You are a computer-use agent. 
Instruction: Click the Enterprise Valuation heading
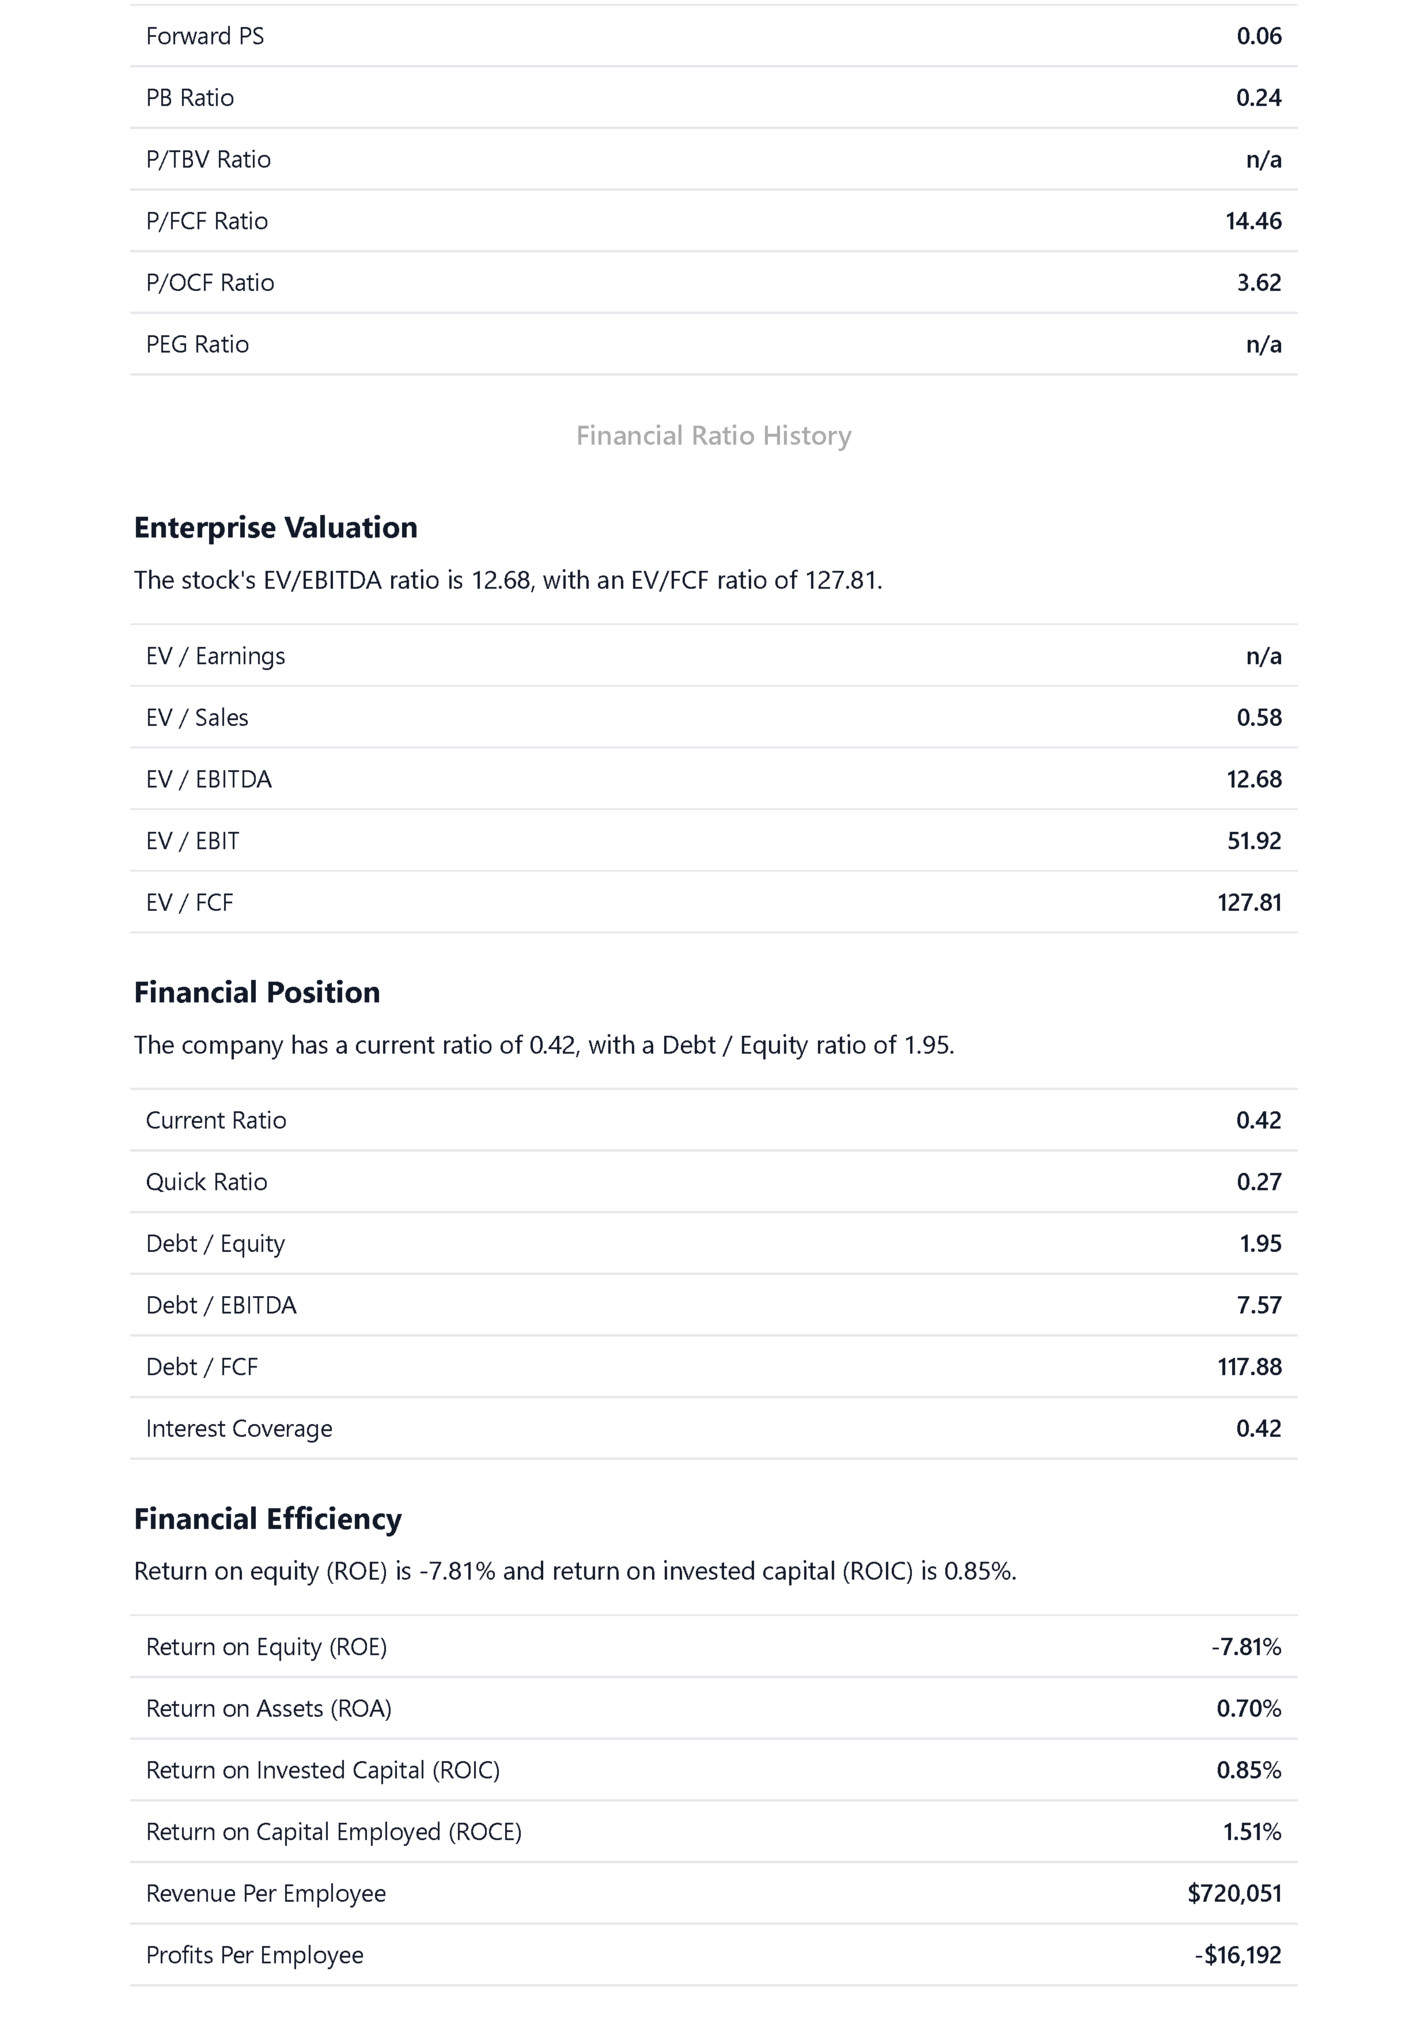[275, 527]
